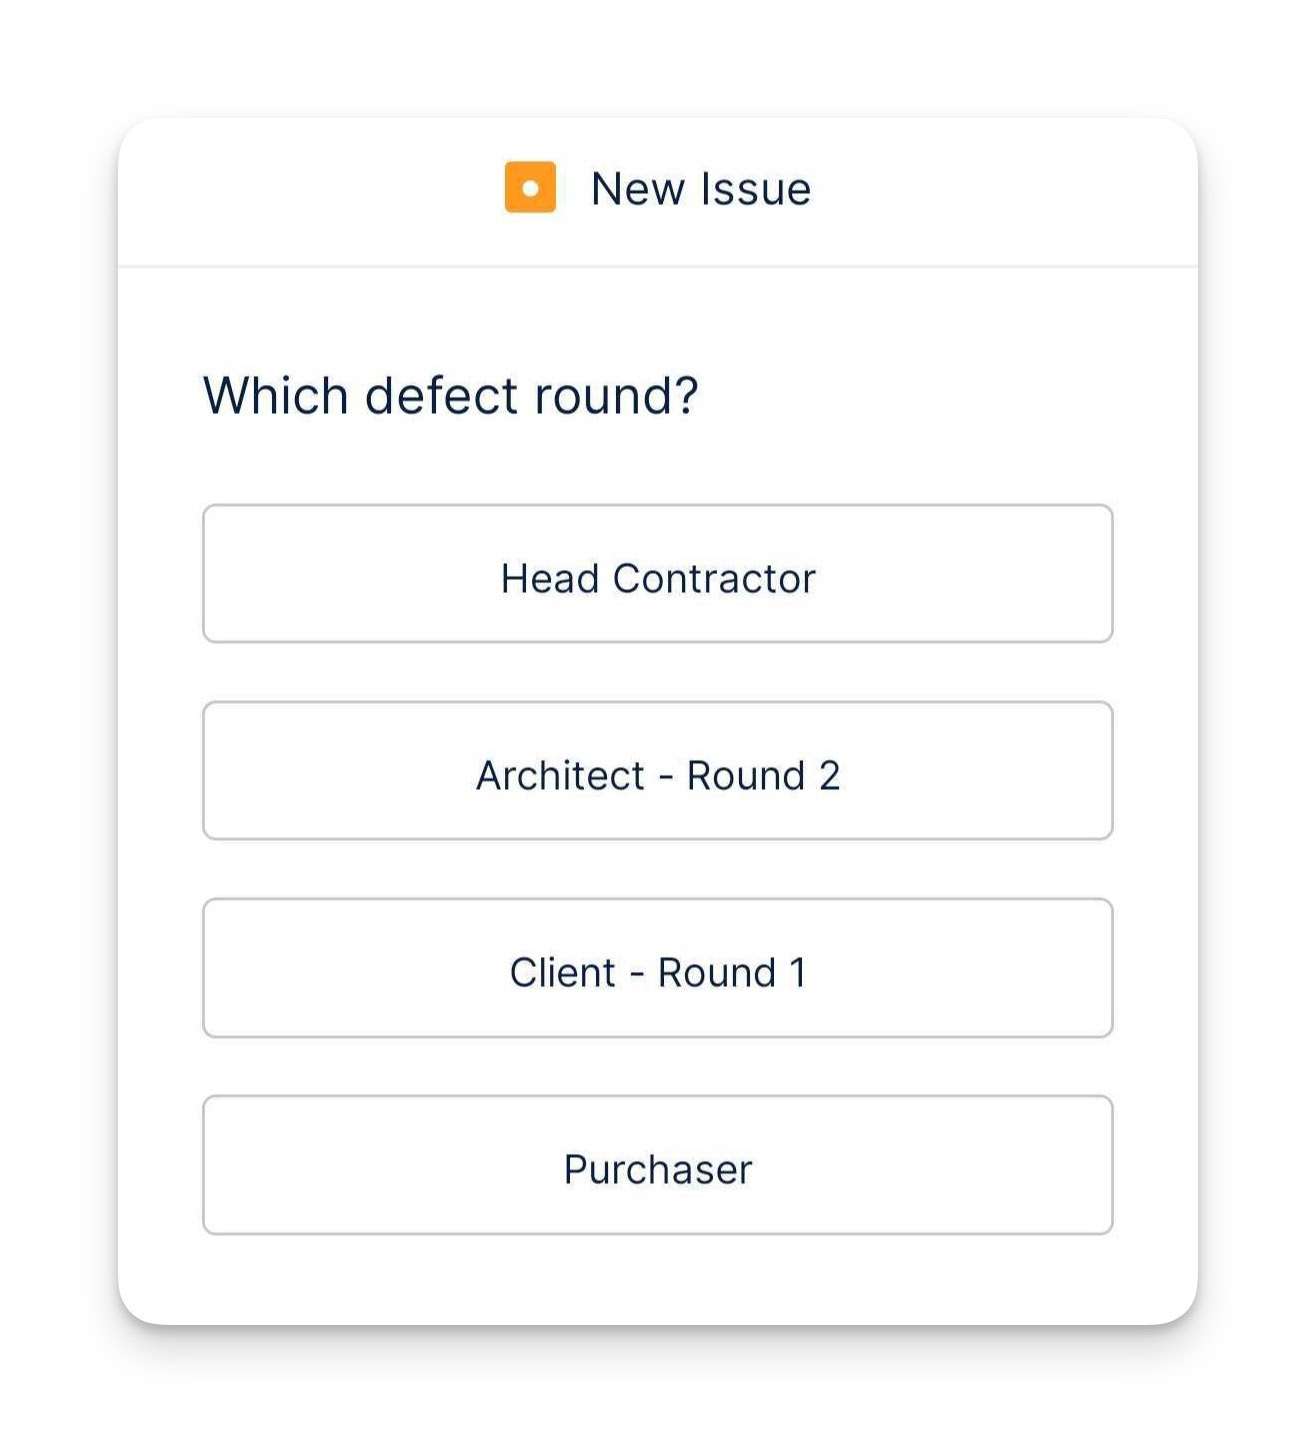Image resolution: width=1316 pixels, height=1443 pixels.
Task: Click the 'Architect - Round 2' label text
Action: tap(658, 776)
